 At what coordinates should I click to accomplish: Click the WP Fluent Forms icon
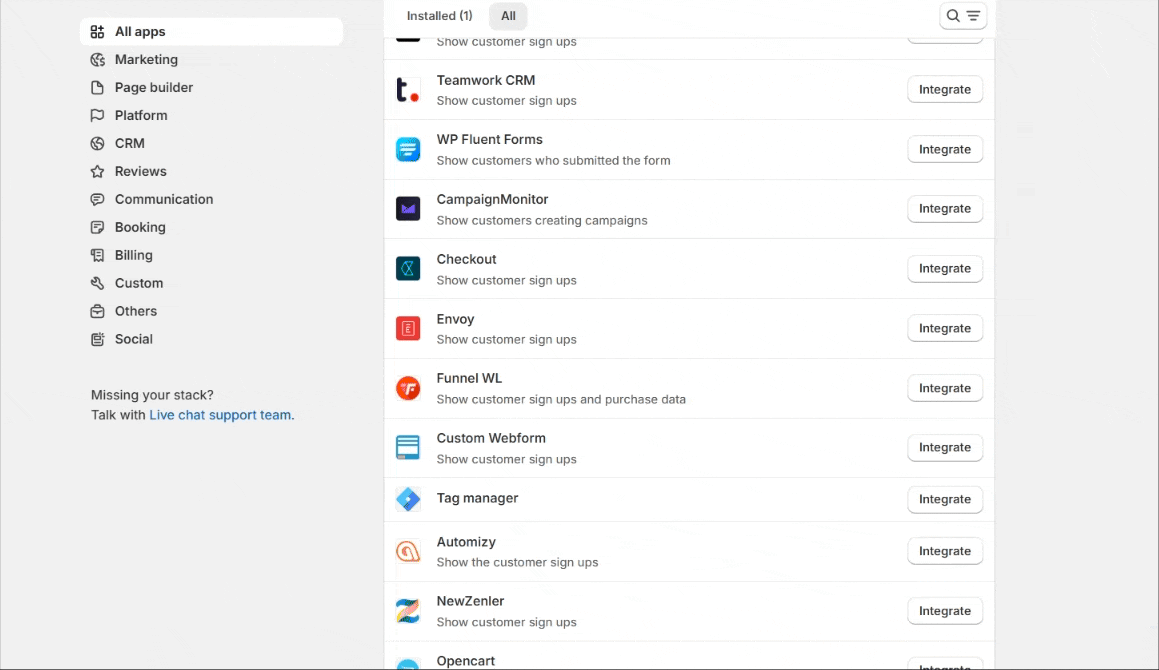coord(408,150)
